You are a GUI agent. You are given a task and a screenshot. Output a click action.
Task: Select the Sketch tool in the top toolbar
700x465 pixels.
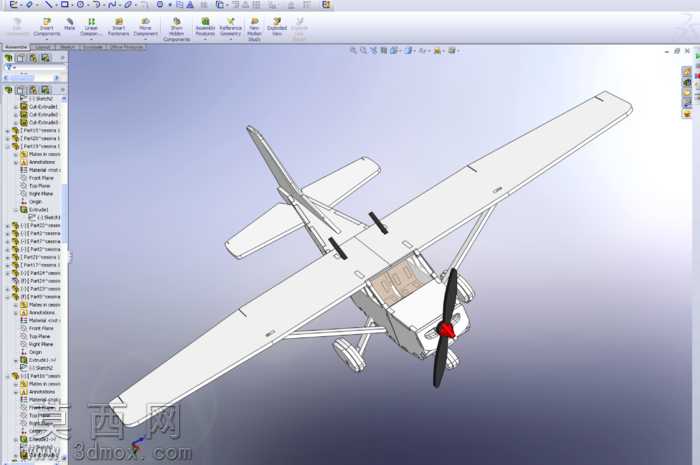(14, 5)
